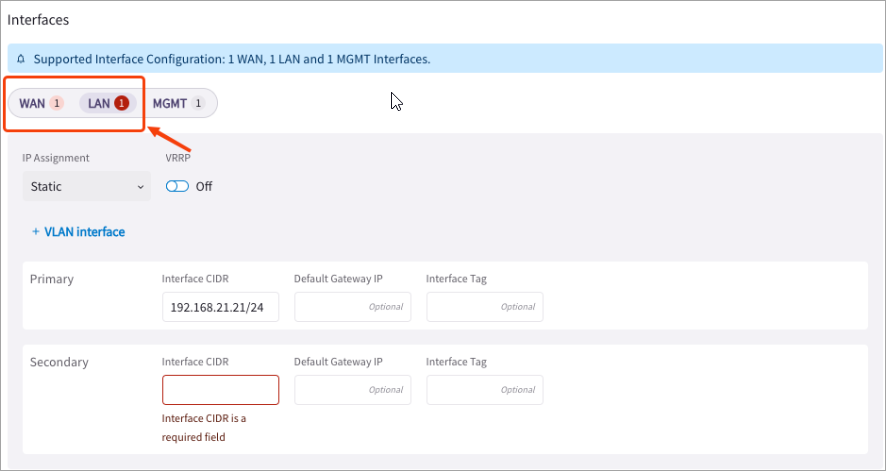886x471 pixels.
Task: Click the Primary Interface CIDR field
Action: coord(220,307)
